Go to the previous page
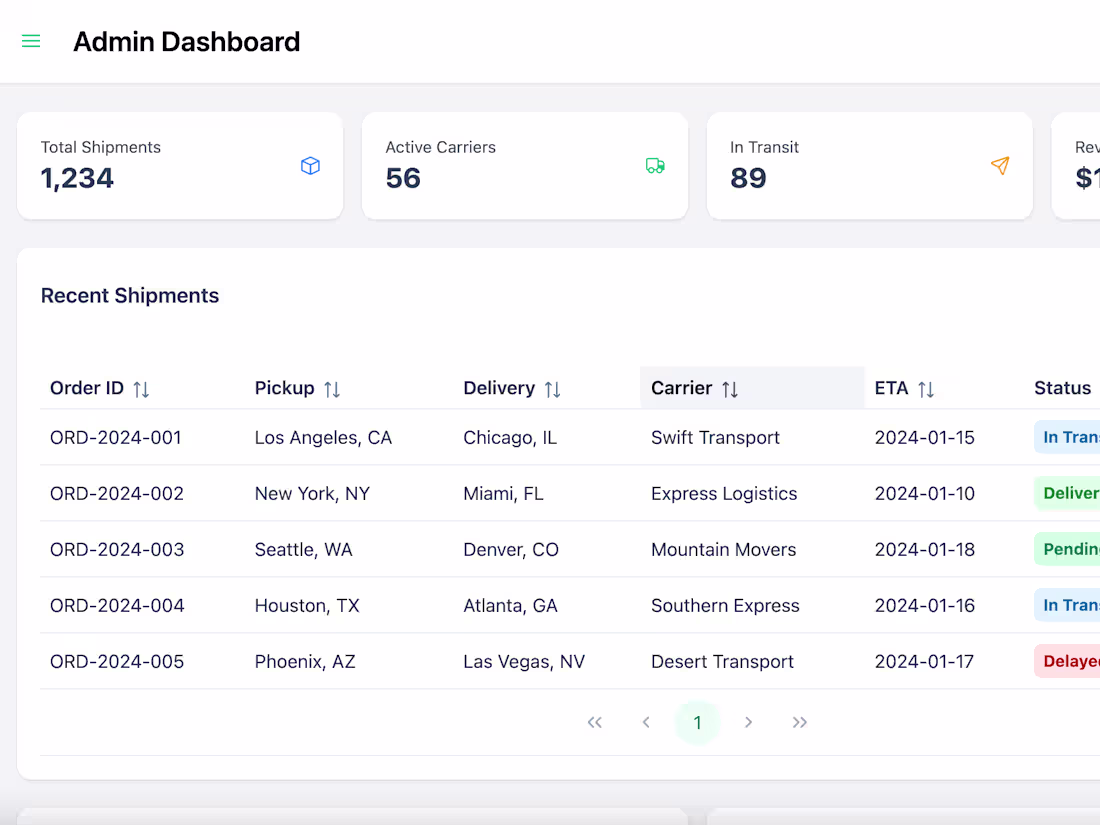The height and width of the screenshot is (825, 1100). click(646, 722)
